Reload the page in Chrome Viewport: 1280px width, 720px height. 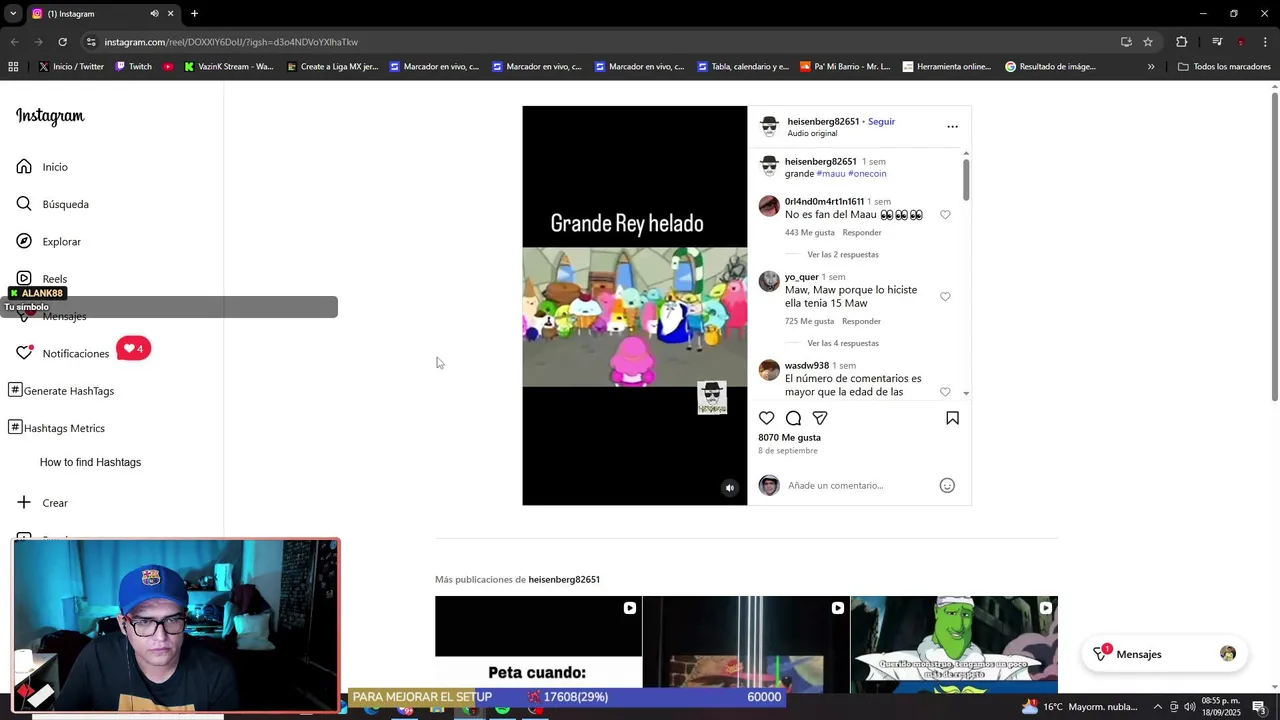(x=62, y=42)
